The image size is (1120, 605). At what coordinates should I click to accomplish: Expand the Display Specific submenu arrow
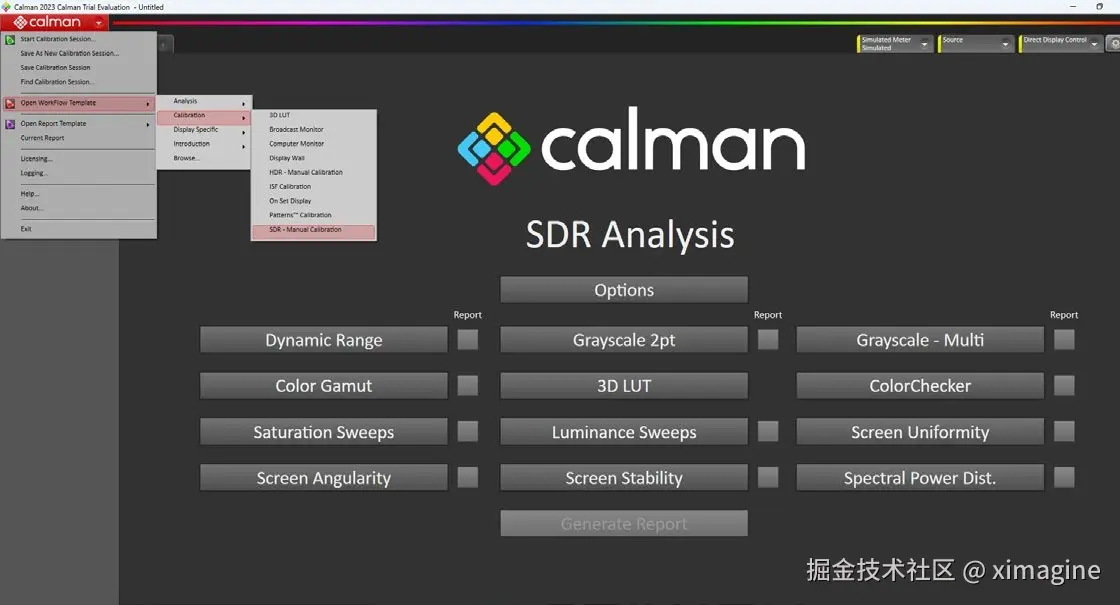[x=244, y=133]
